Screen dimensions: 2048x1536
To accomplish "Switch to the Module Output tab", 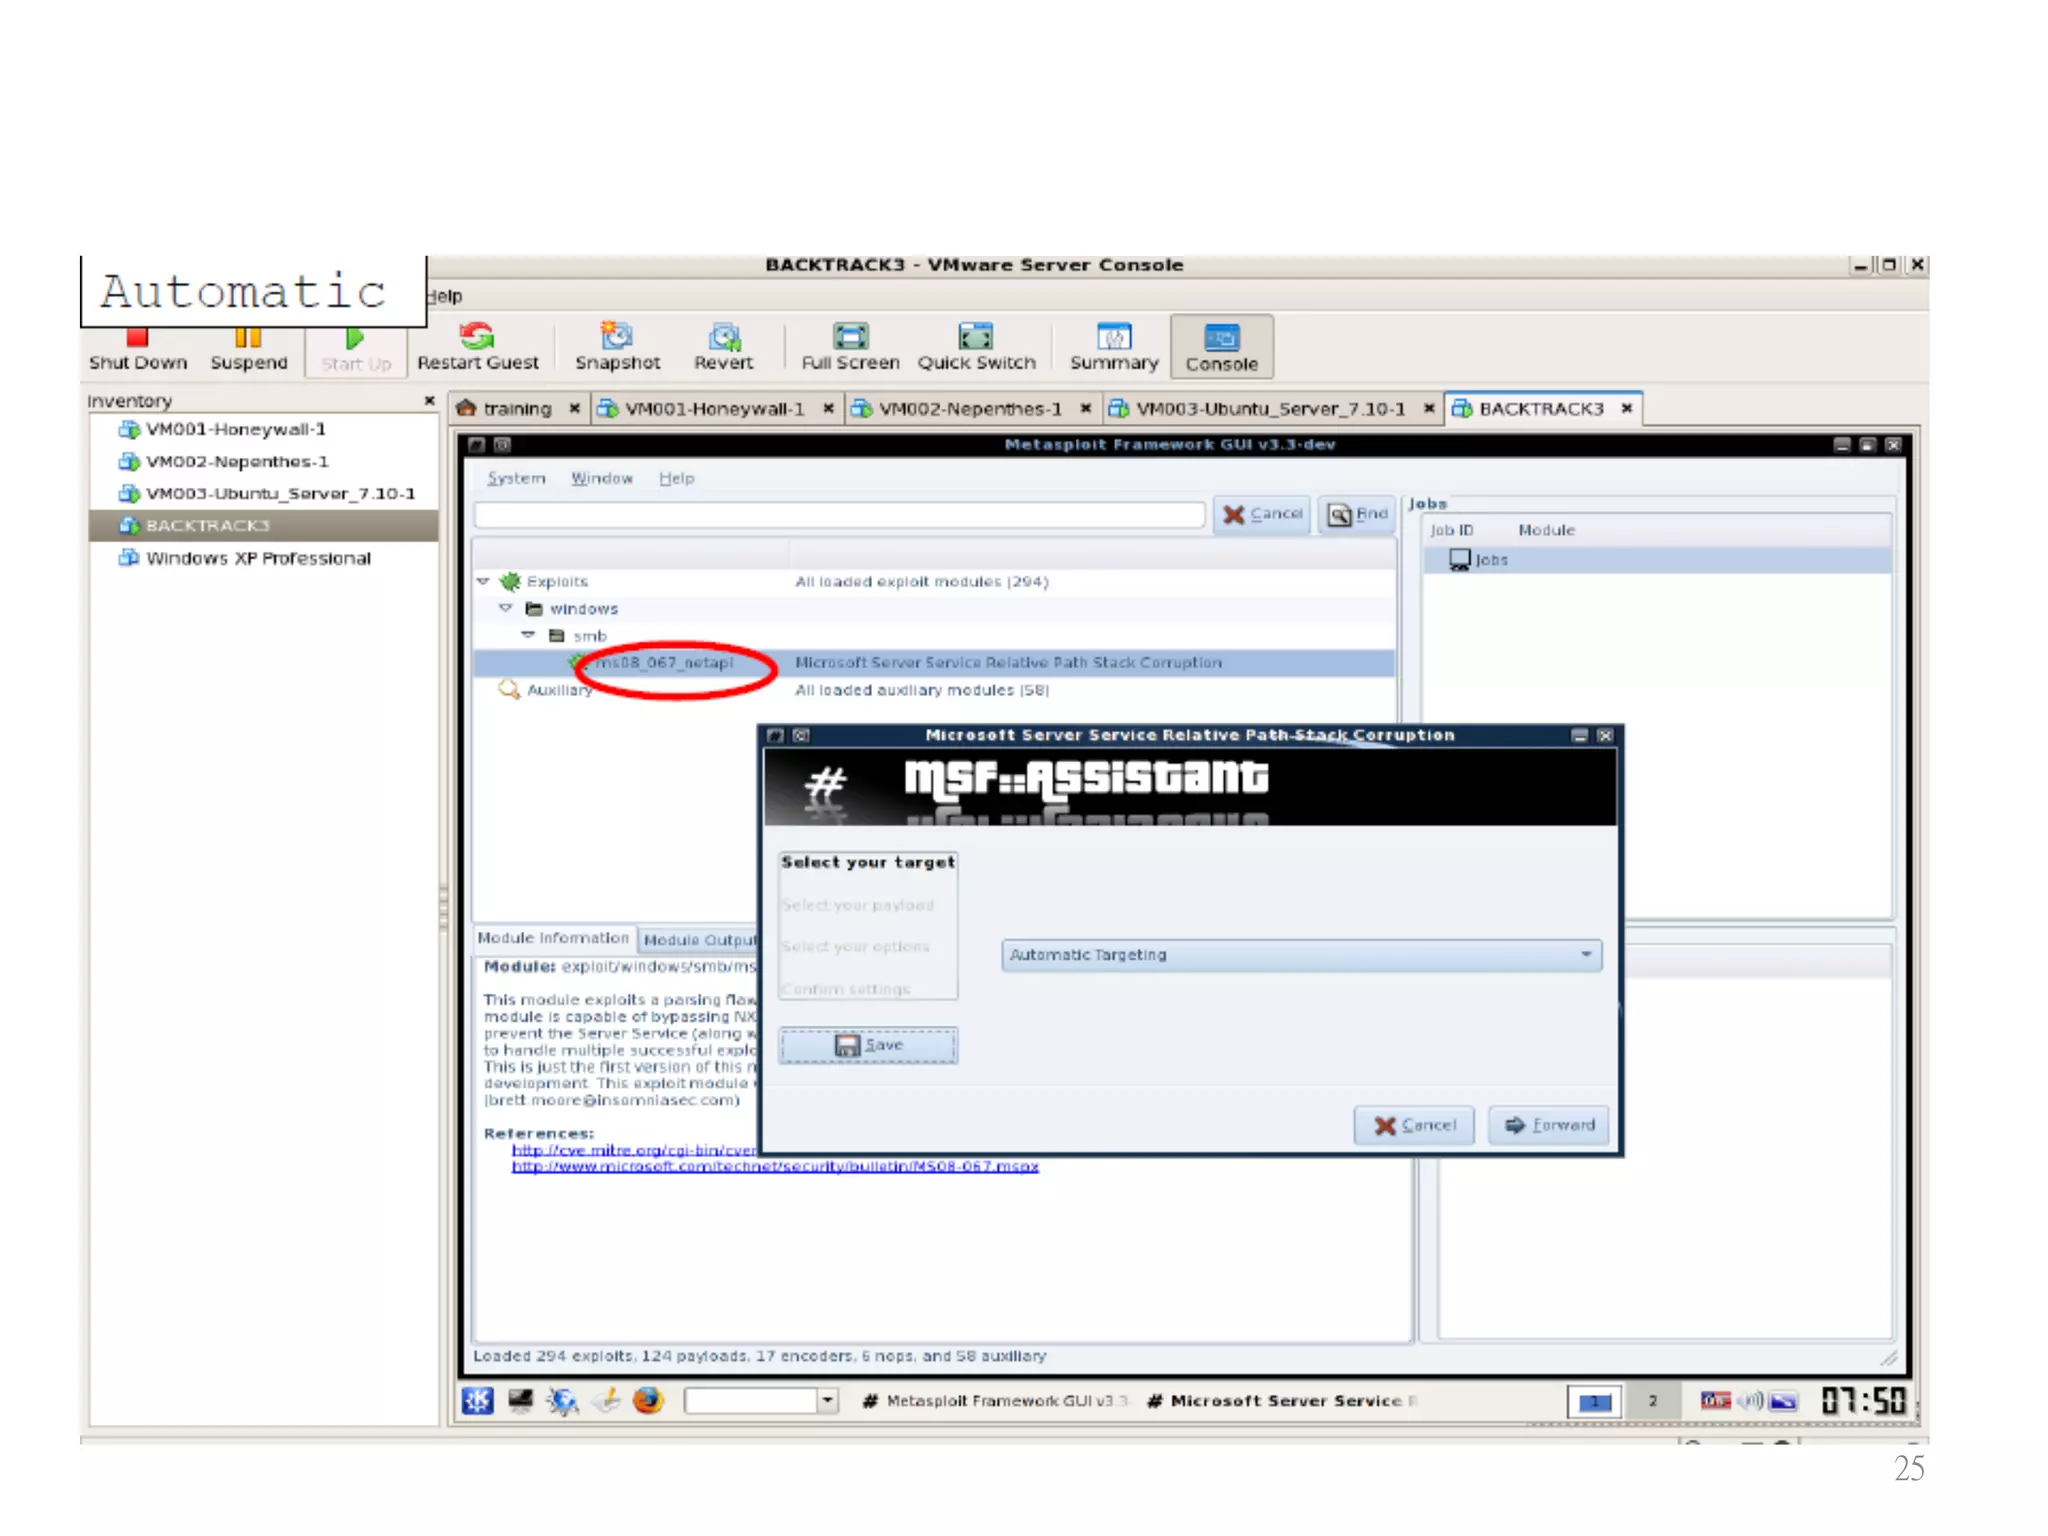I will pyautogui.click(x=699, y=939).
